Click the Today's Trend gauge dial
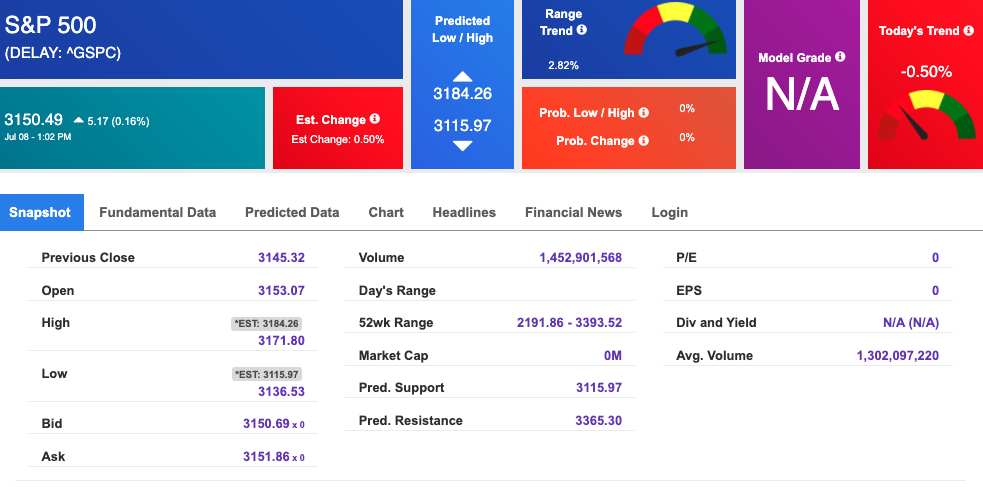Viewport: 983px width, 487px height. tap(926, 115)
